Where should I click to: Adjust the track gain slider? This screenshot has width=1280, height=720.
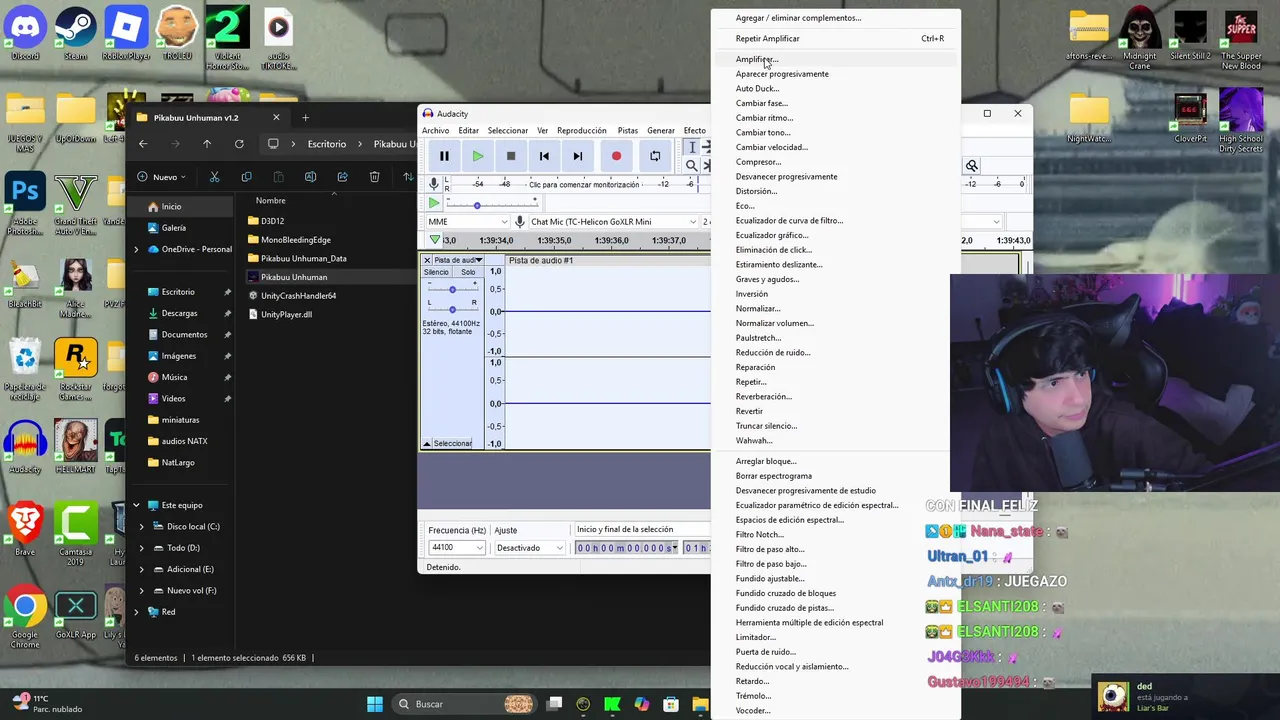452,289
